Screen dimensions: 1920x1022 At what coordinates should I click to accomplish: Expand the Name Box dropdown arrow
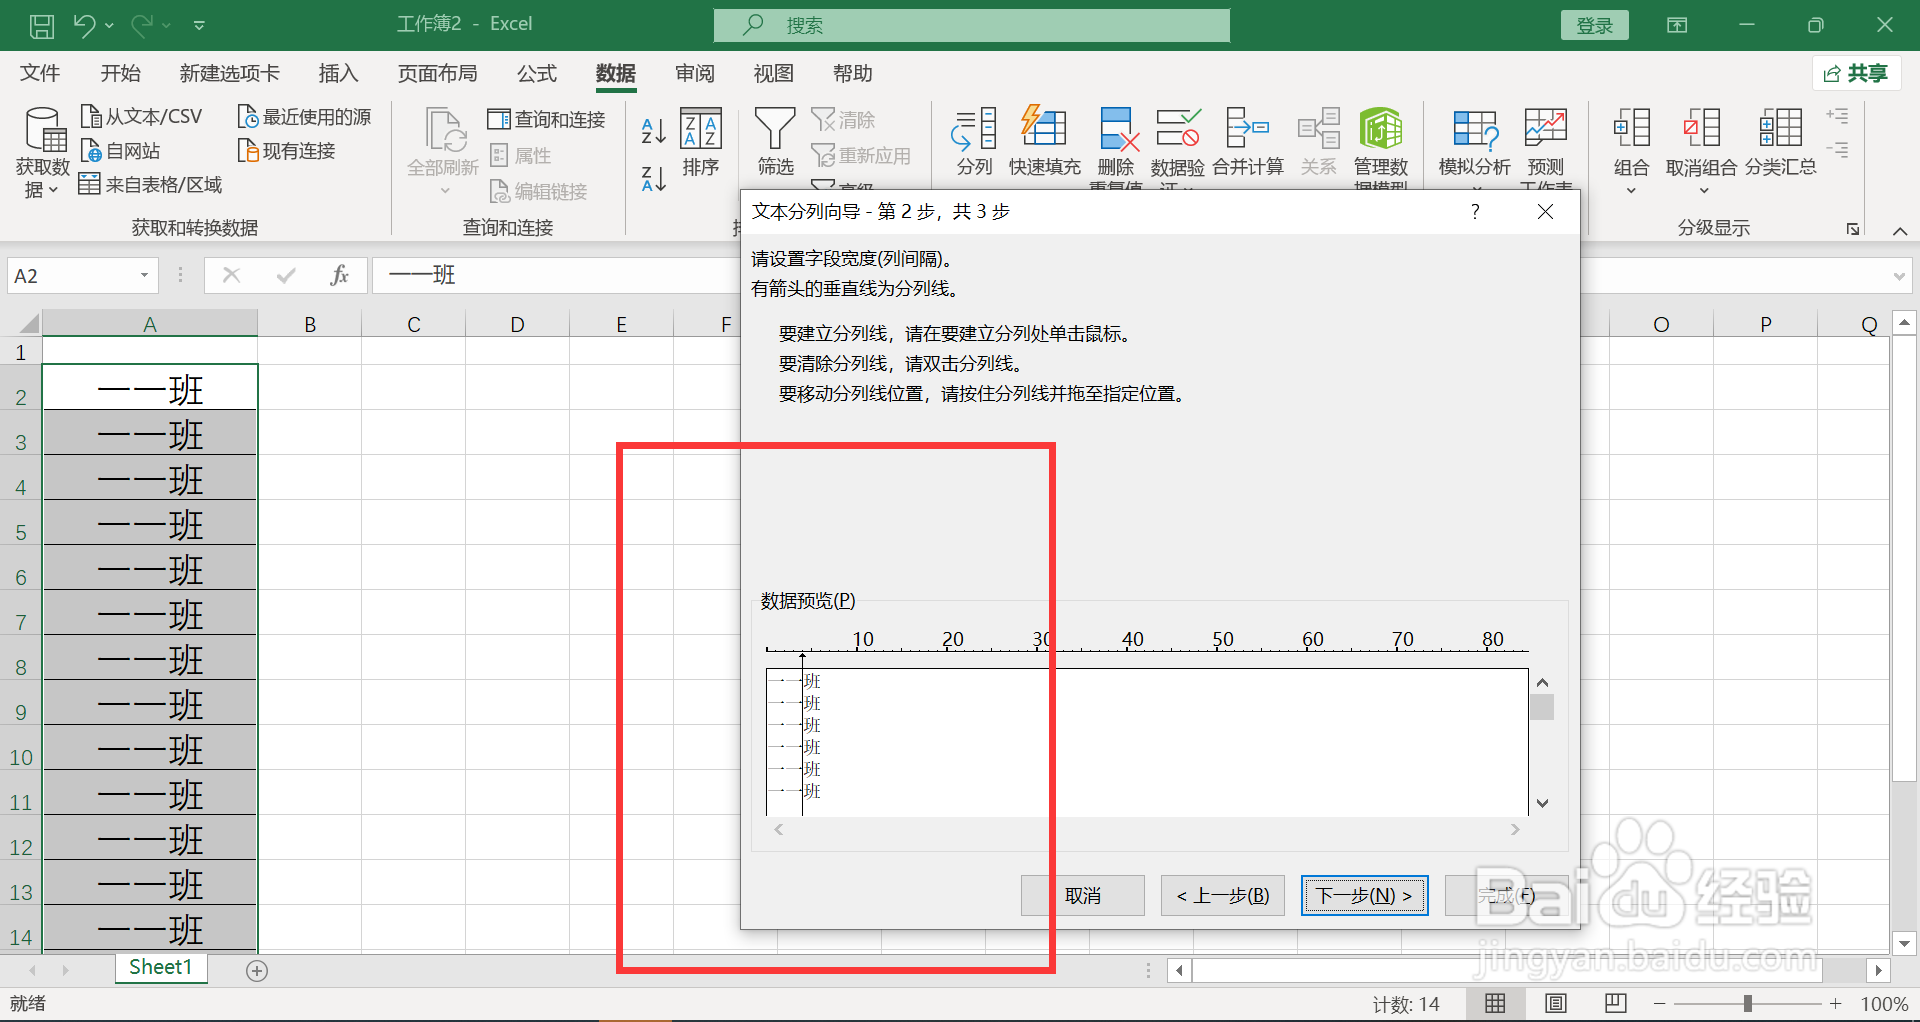[x=144, y=275]
